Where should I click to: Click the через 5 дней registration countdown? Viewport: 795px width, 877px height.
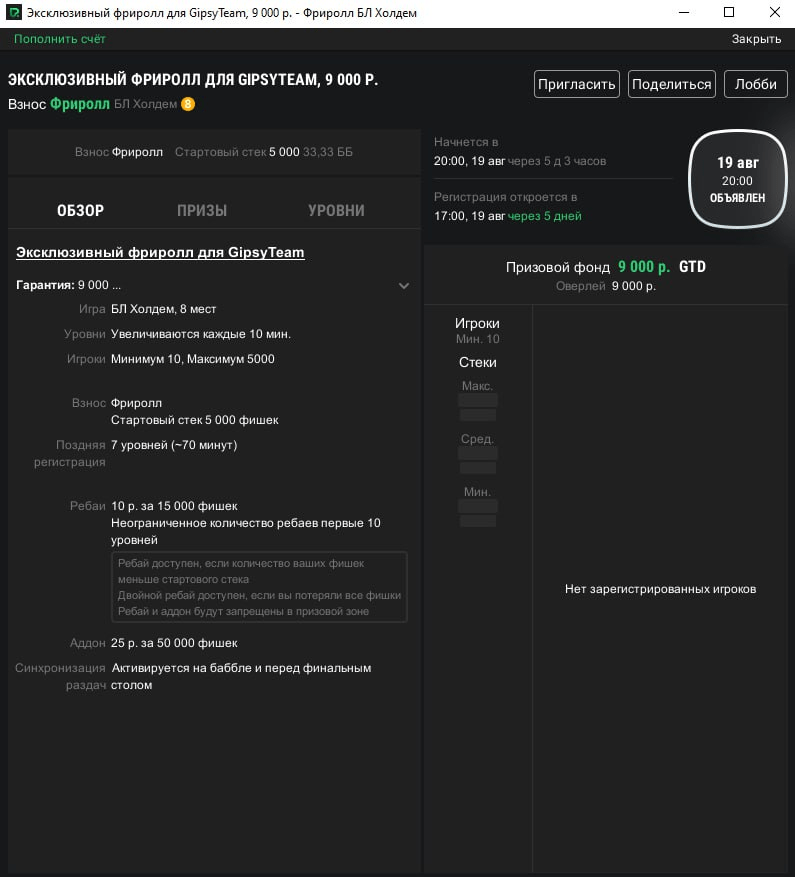(545, 216)
